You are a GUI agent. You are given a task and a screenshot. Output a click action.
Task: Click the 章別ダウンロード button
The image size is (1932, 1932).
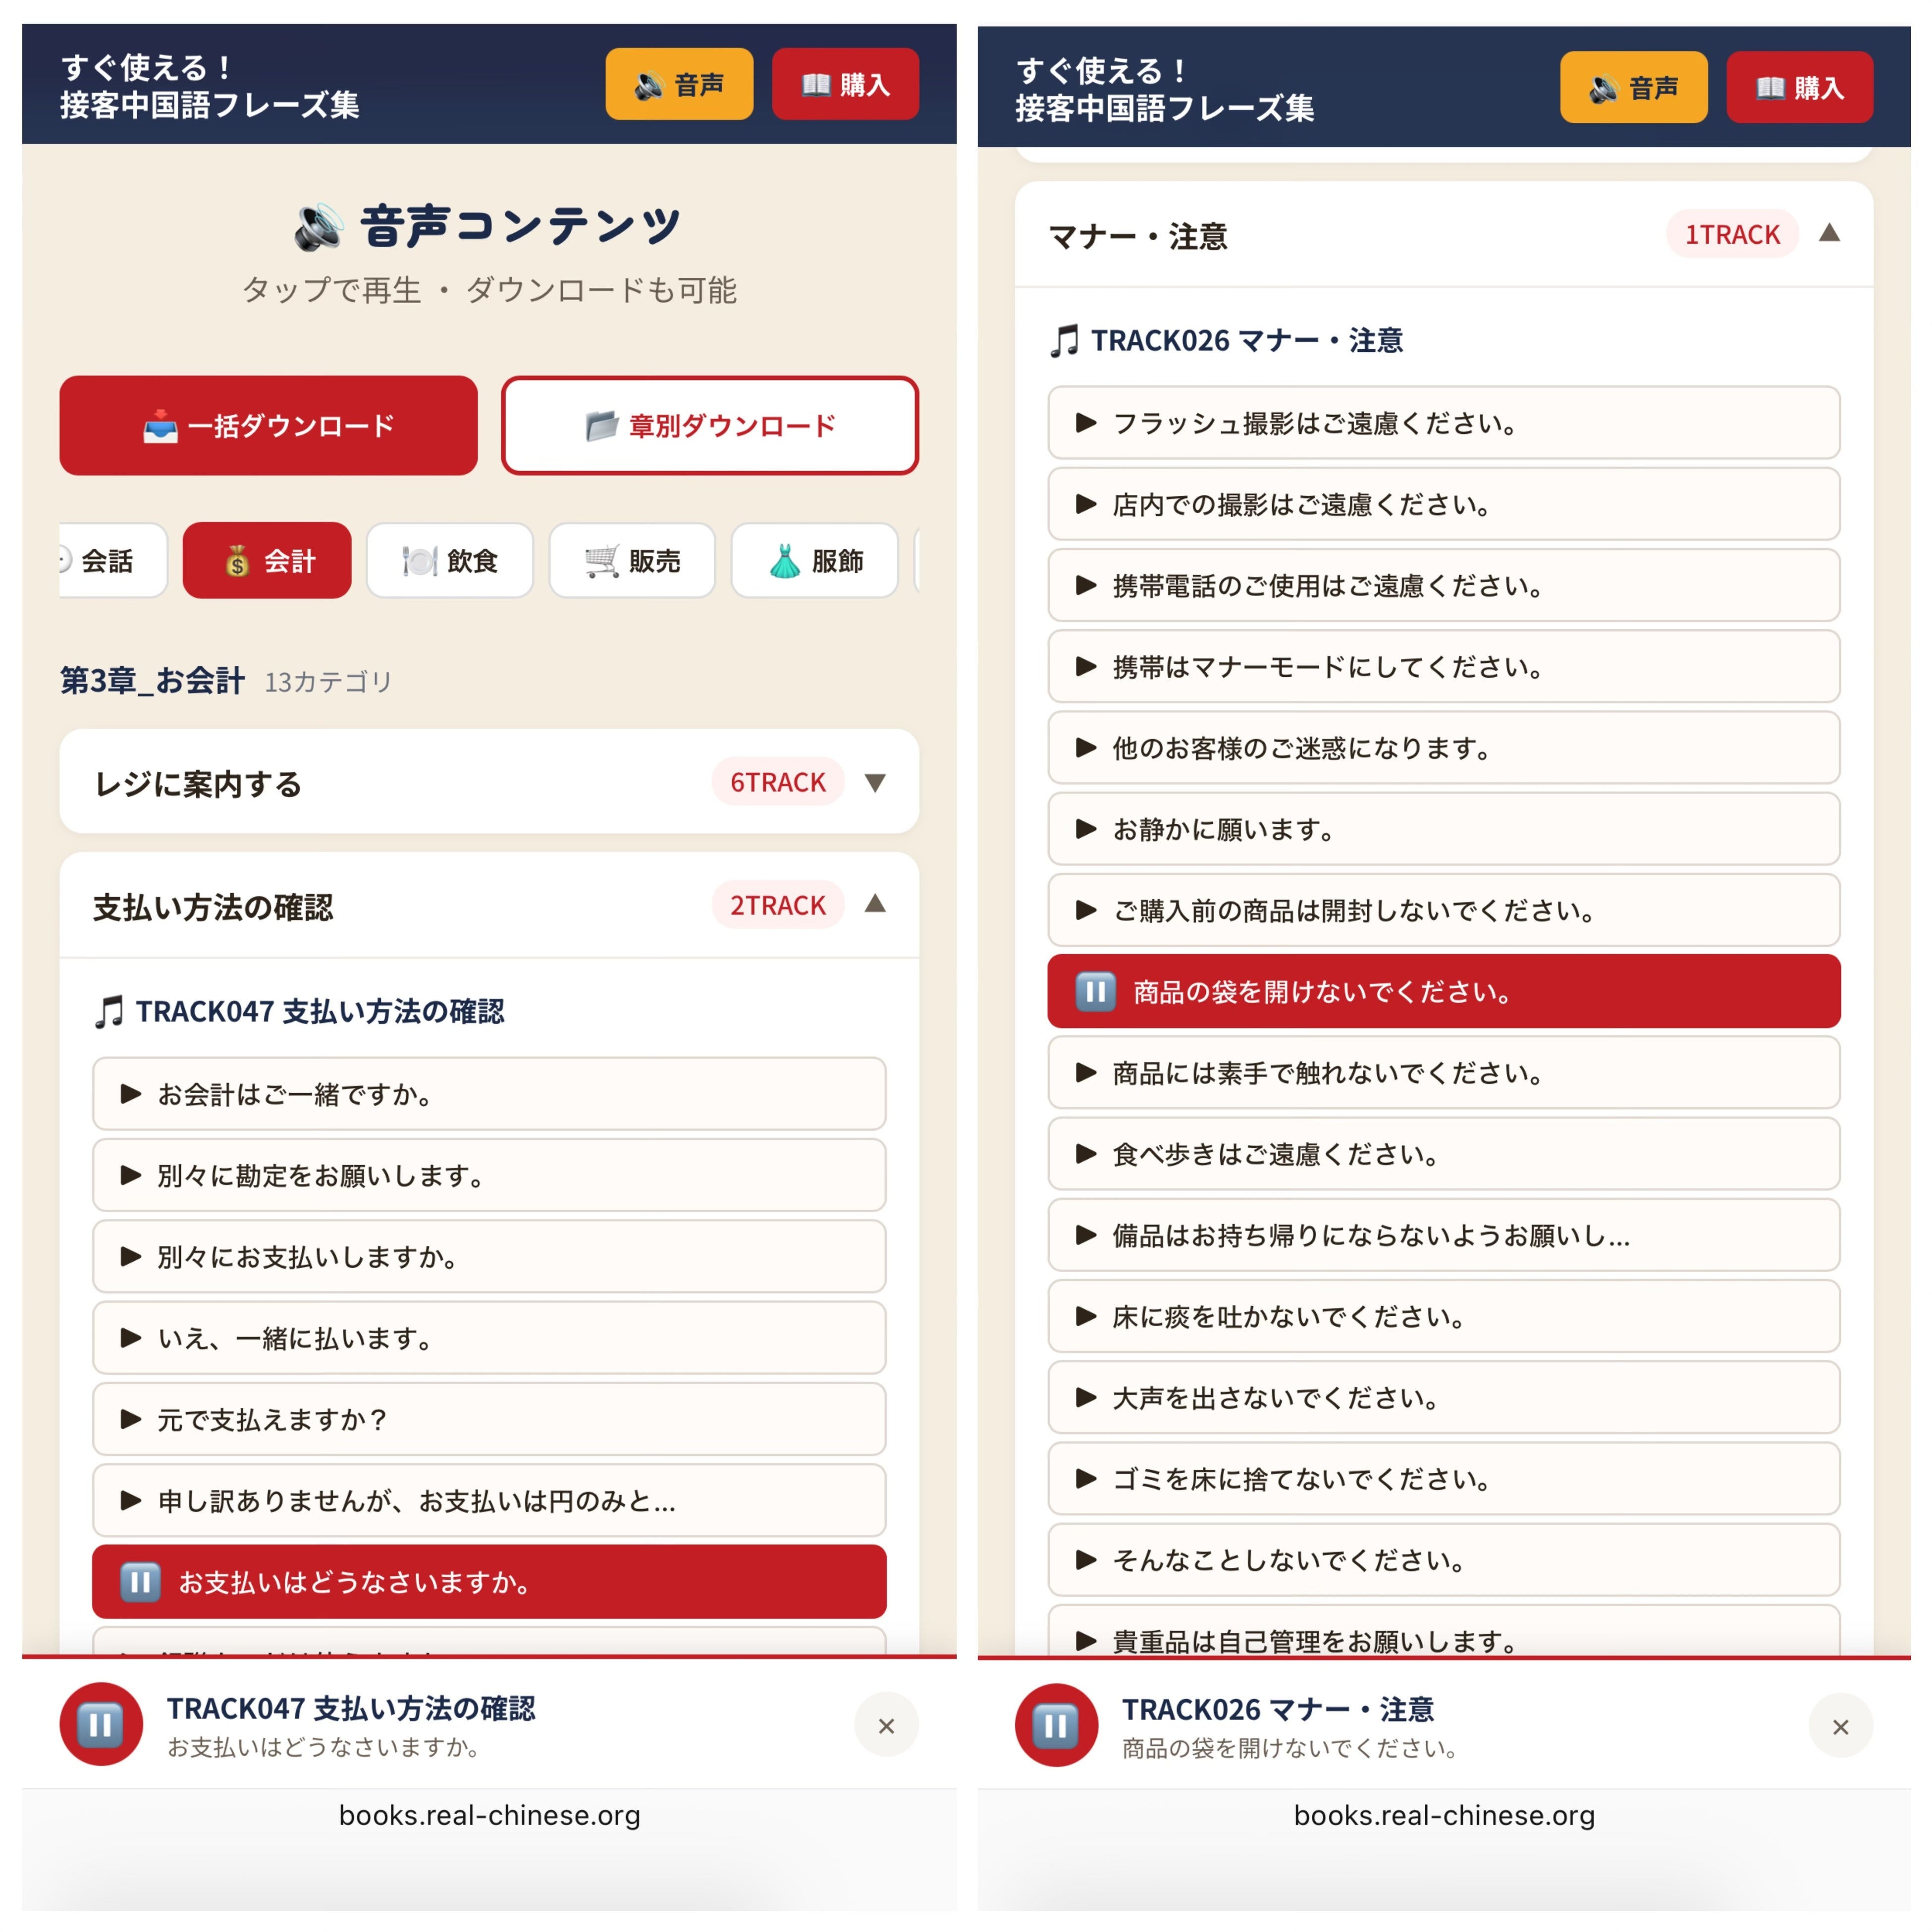[x=710, y=425]
